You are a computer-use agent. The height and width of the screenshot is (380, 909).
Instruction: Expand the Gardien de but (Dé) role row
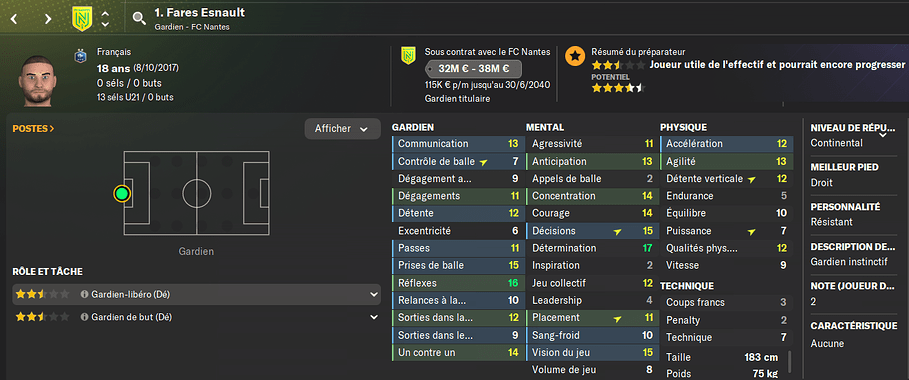pyautogui.click(x=197, y=317)
